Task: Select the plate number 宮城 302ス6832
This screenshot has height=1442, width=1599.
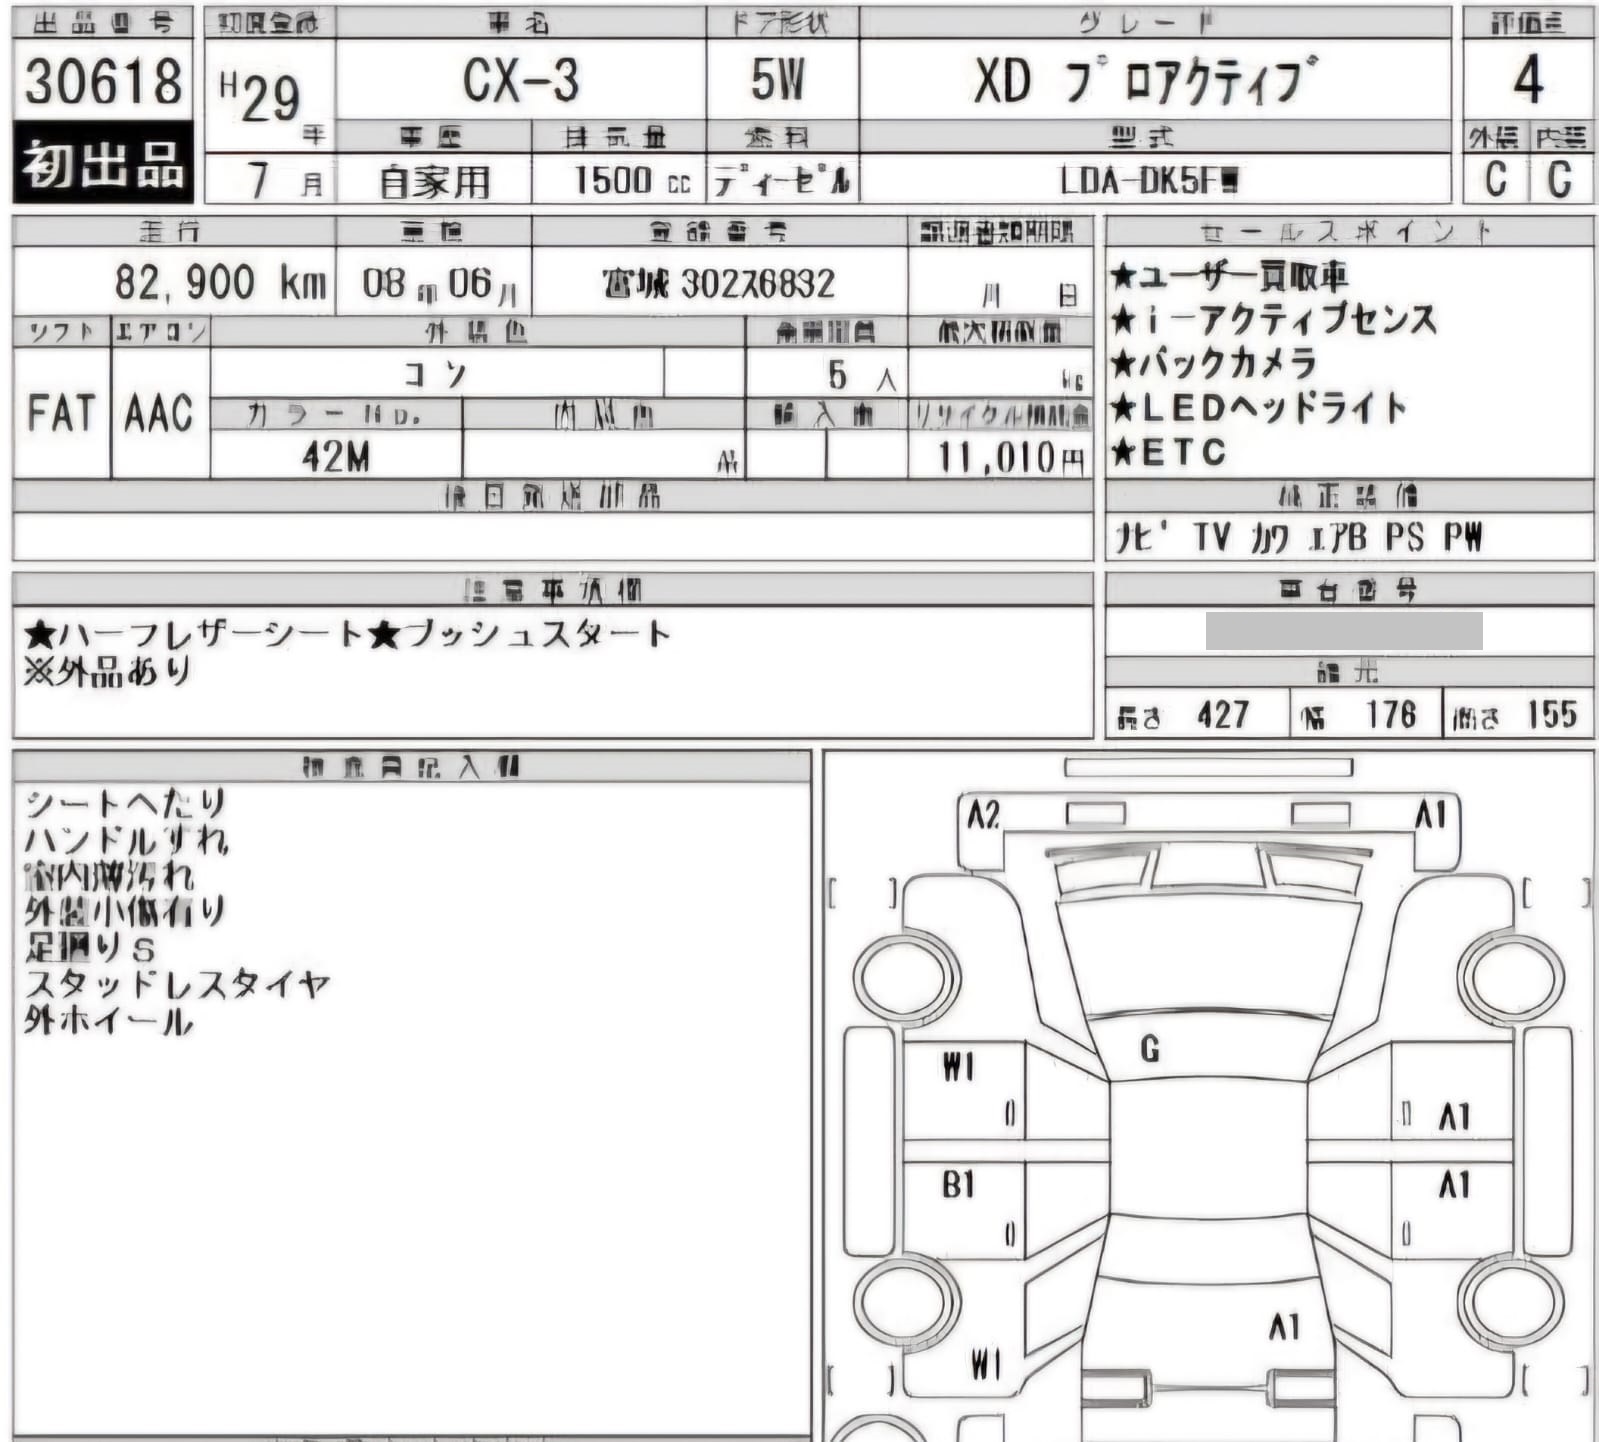Action: point(718,284)
